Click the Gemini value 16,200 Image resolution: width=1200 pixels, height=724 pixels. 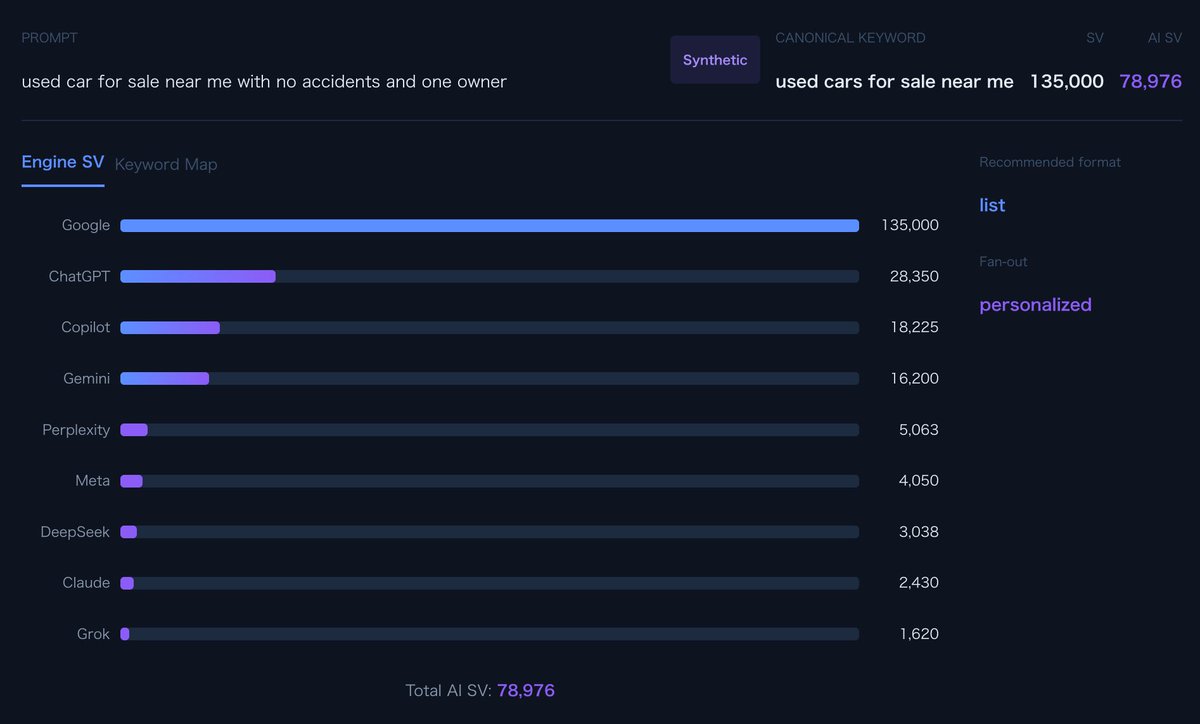click(x=915, y=379)
